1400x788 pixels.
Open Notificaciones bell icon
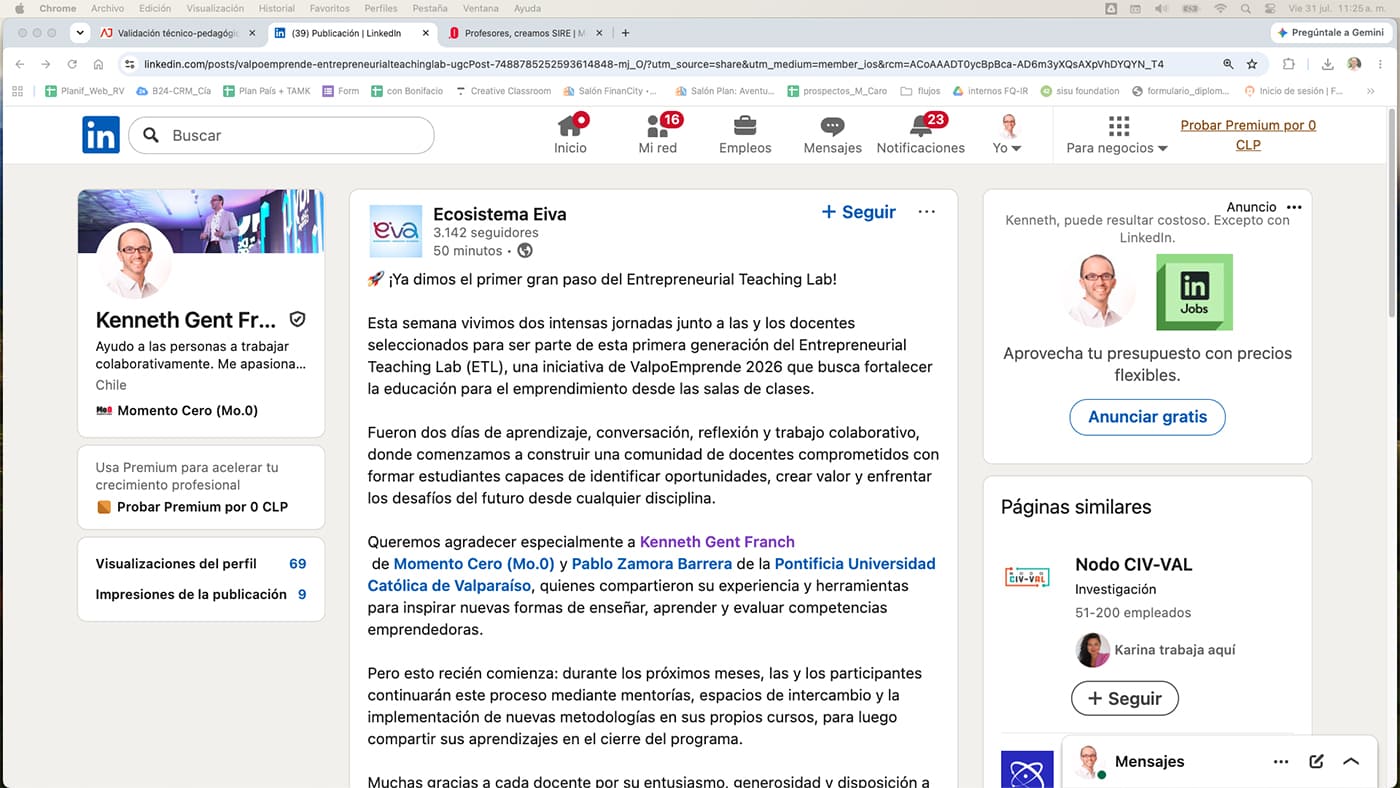pyautogui.click(x=921, y=126)
